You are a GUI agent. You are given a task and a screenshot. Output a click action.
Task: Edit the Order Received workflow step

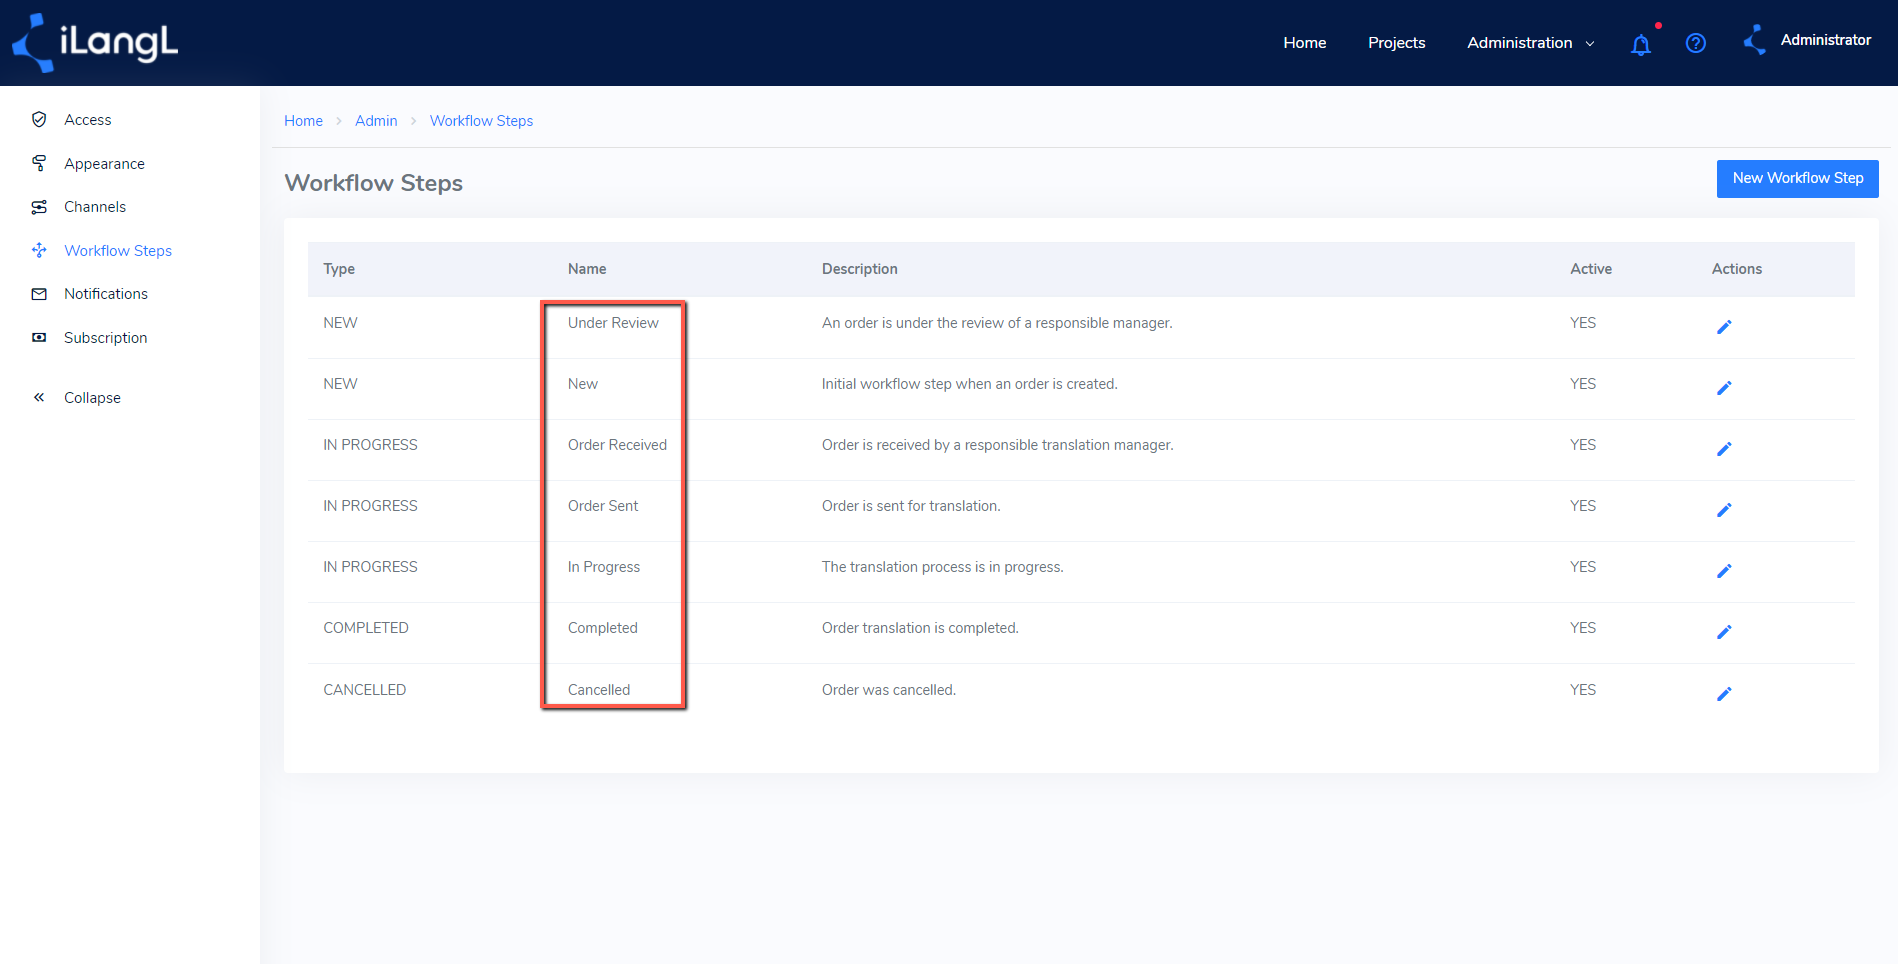point(1724,449)
